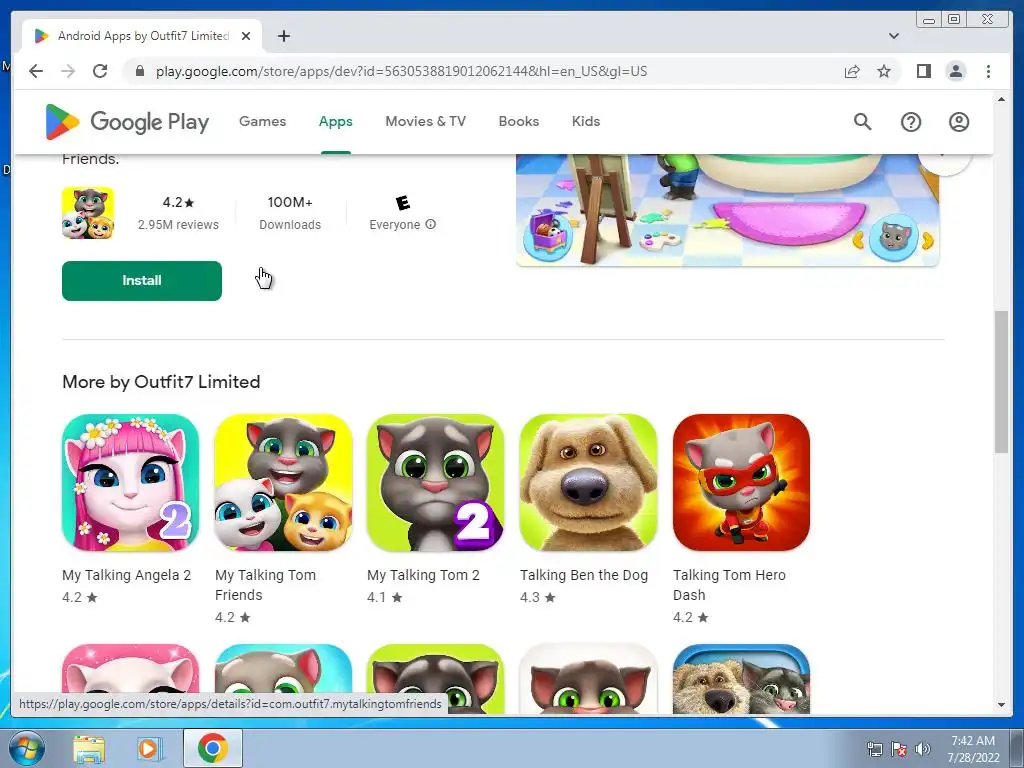Click the scrollbar up arrow

coord(1001,99)
